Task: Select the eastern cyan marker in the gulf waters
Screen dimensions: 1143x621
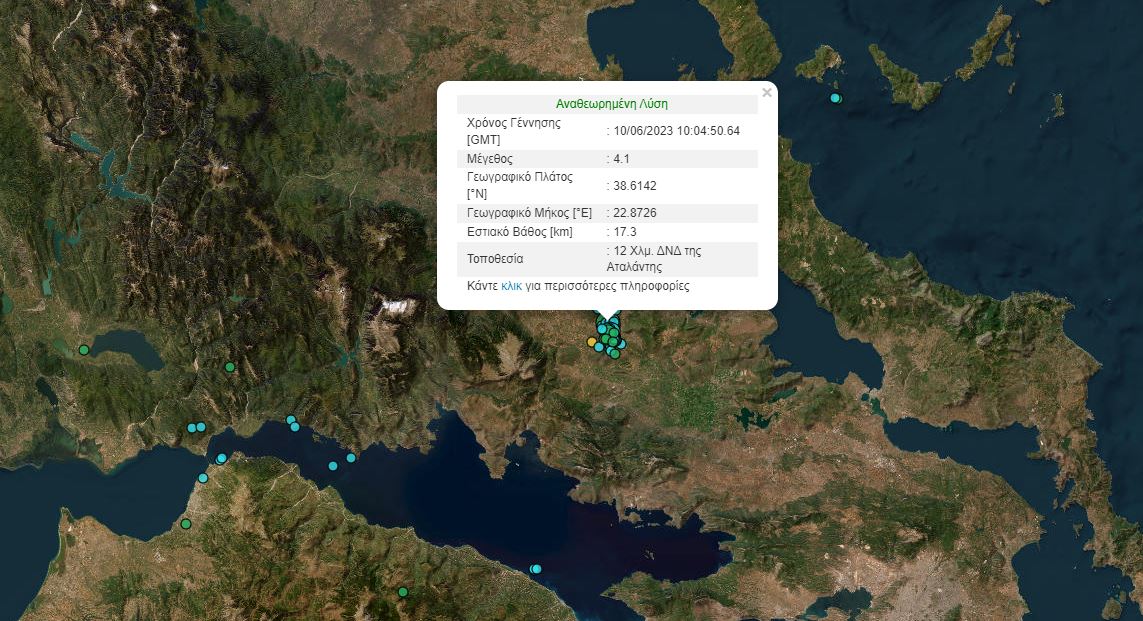Action: tap(351, 458)
